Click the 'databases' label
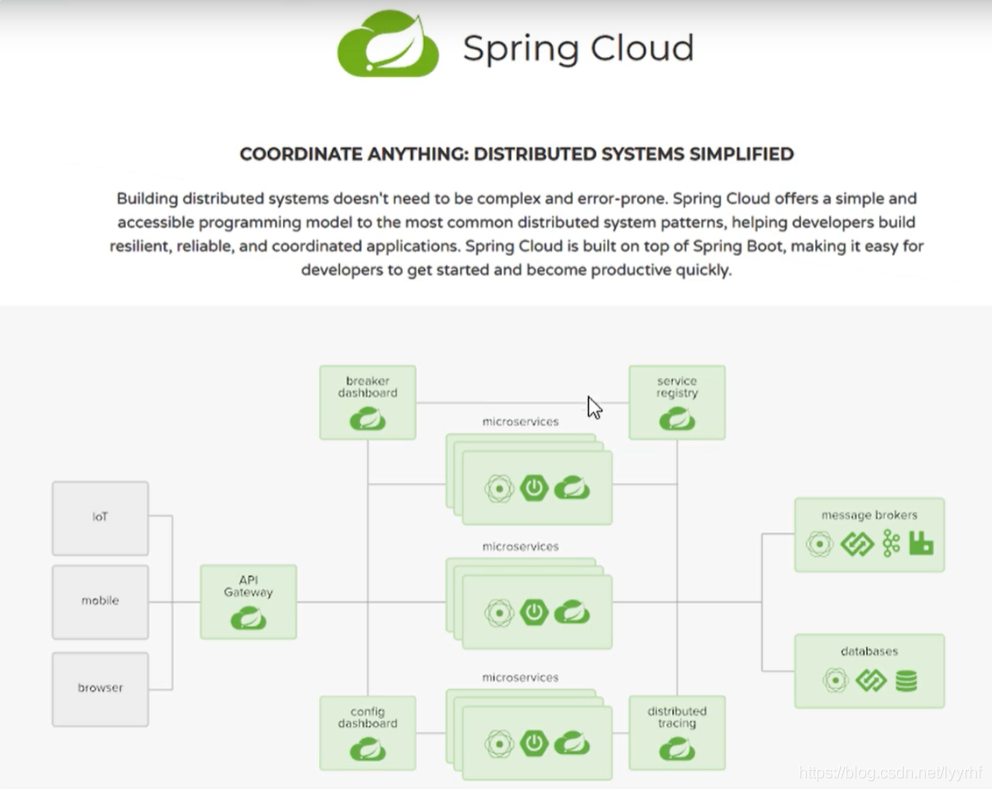This screenshot has height=791, width=992. coord(869,651)
